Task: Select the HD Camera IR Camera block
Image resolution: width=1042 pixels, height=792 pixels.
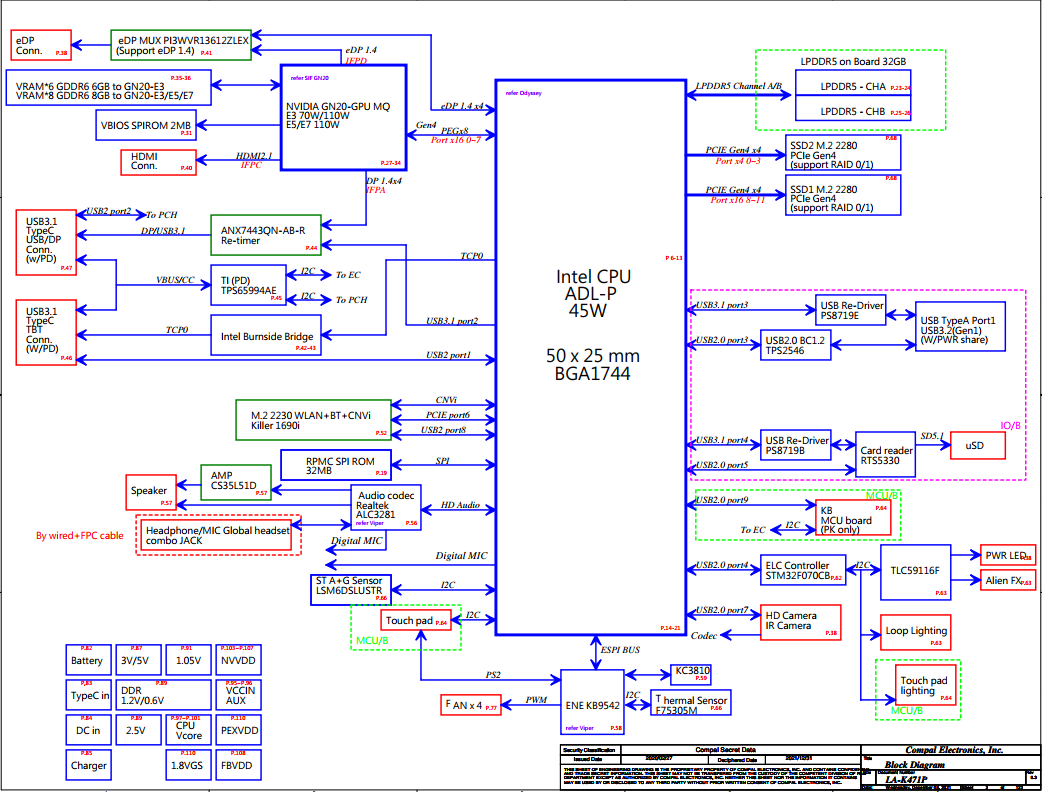Action: click(x=800, y=623)
